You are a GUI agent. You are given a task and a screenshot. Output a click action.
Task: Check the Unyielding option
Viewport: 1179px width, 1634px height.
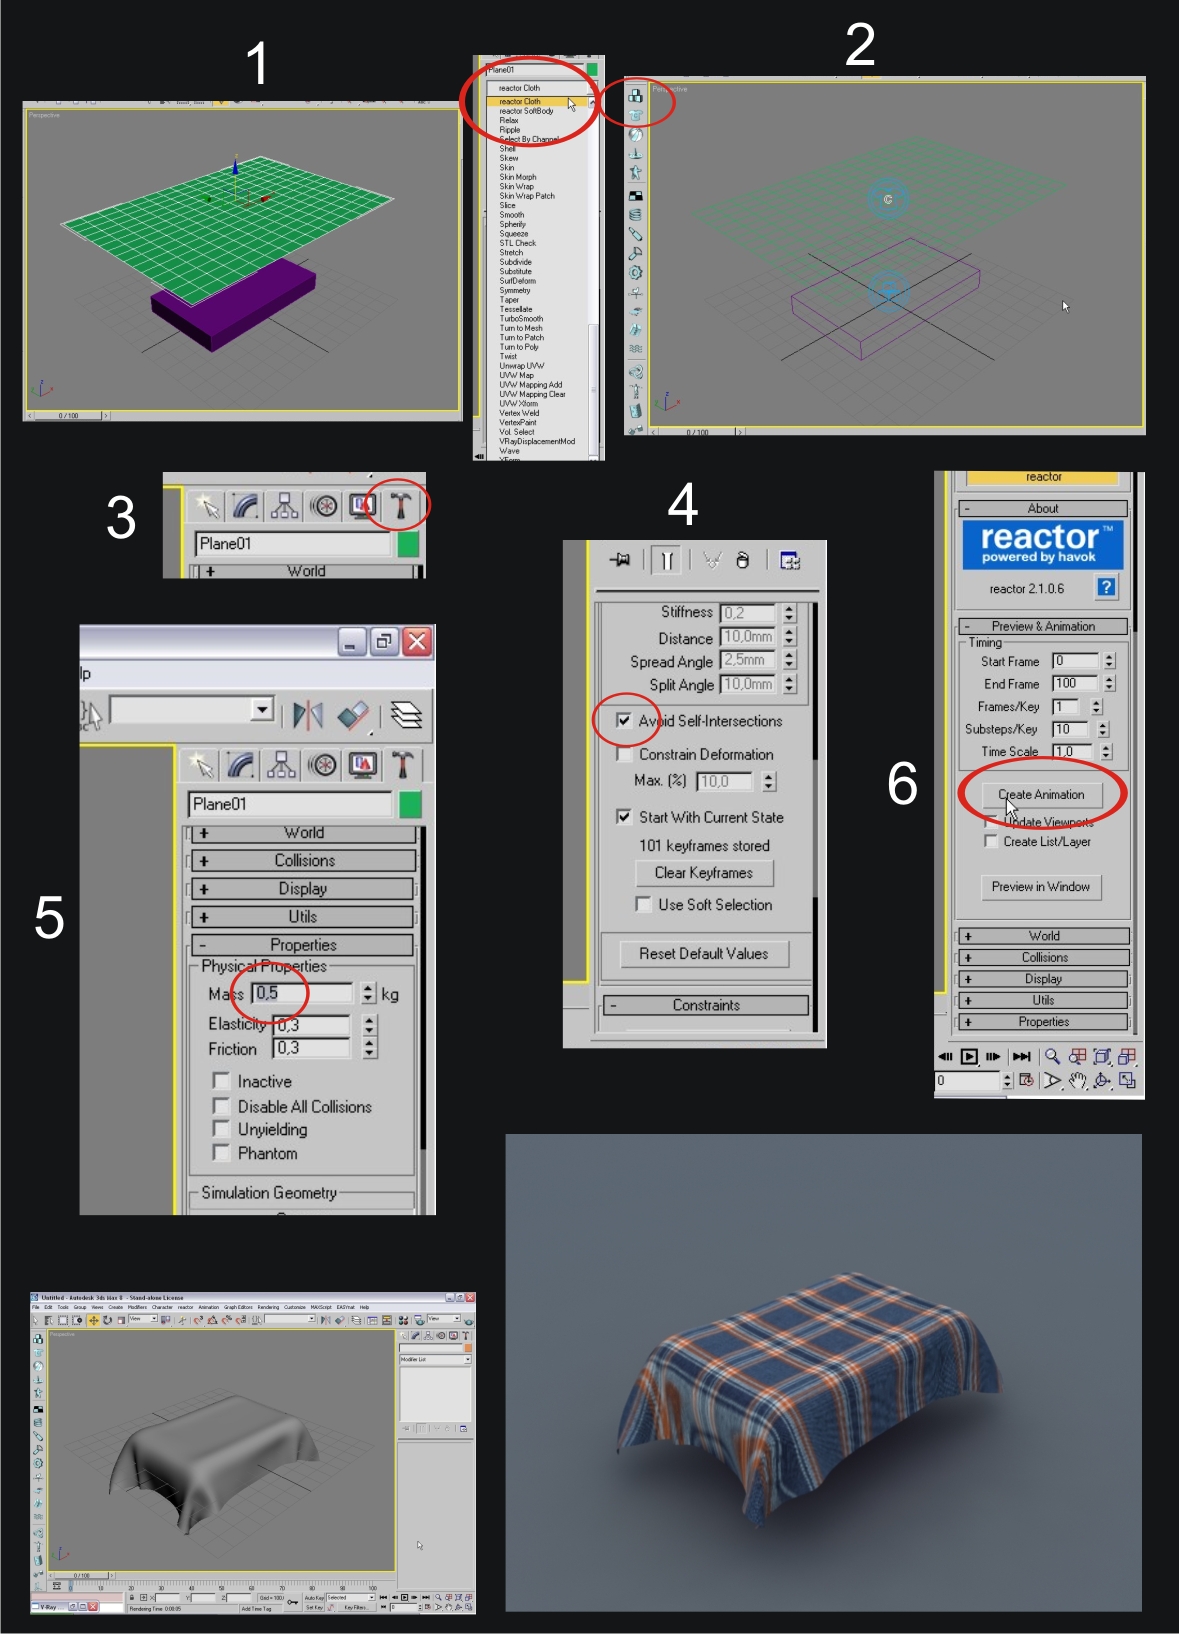[x=221, y=1128]
